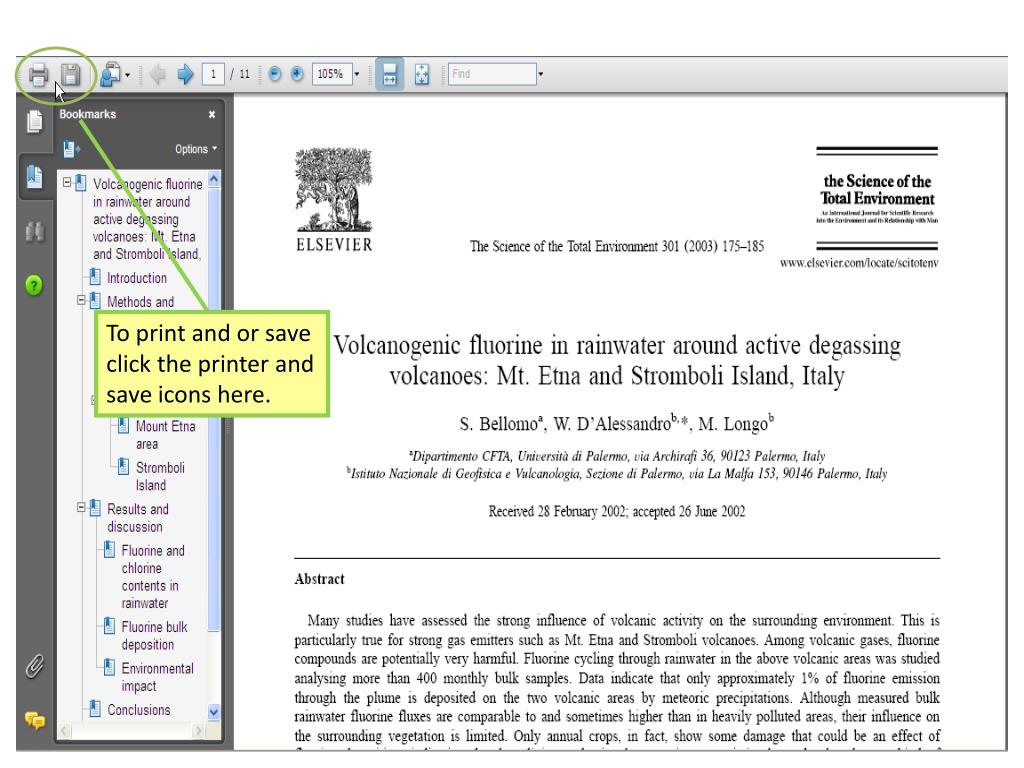
Task: Click the Science of the Total Environment logo
Action: click(x=877, y=197)
